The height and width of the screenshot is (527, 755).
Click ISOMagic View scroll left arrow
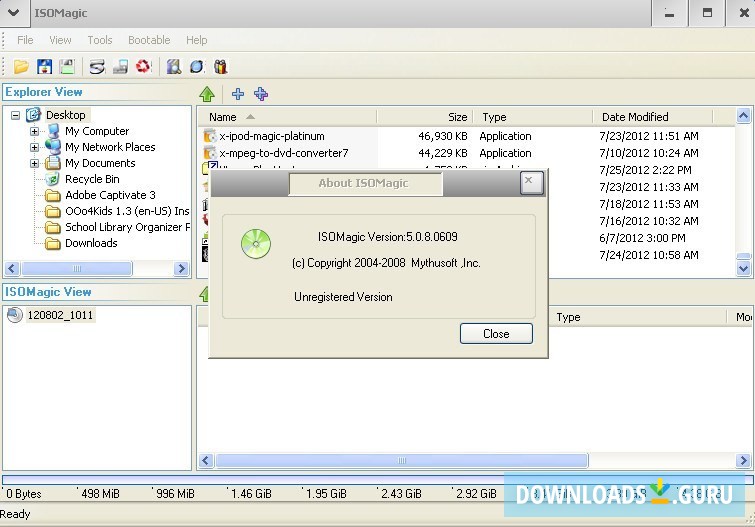pos(206,461)
